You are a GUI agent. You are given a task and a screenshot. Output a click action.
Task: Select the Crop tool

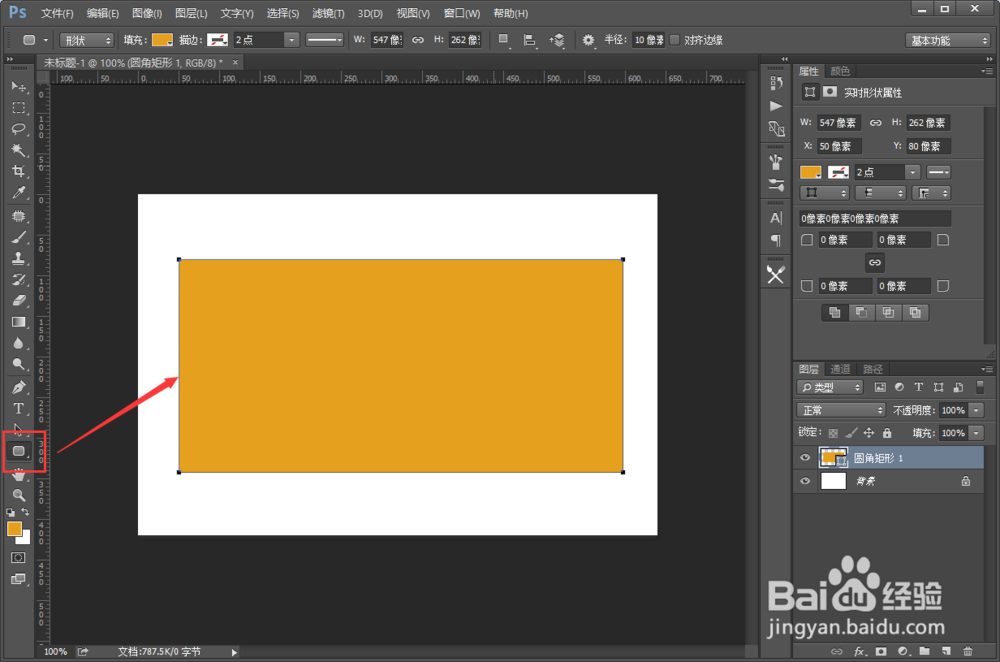pyautogui.click(x=18, y=171)
